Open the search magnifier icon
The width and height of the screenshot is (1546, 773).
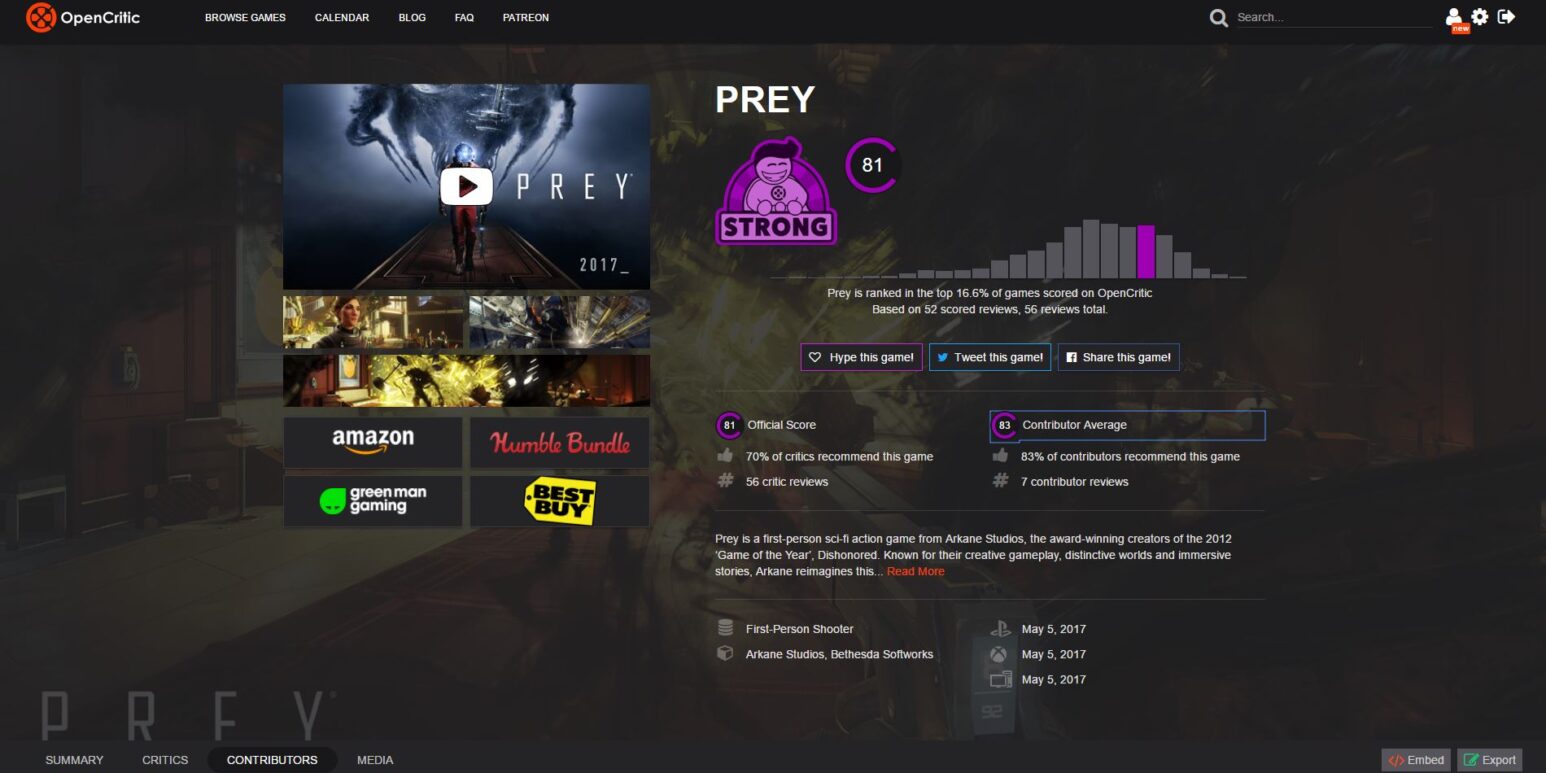[x=1218, y=18]
